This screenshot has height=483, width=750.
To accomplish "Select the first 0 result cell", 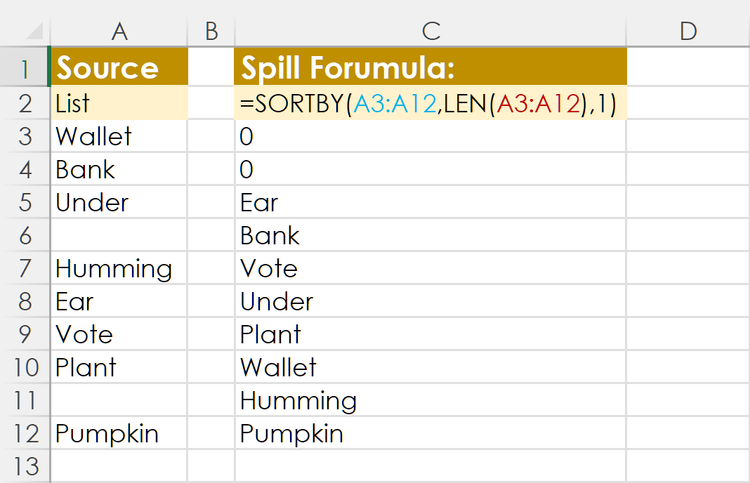I will pos(430,136).
